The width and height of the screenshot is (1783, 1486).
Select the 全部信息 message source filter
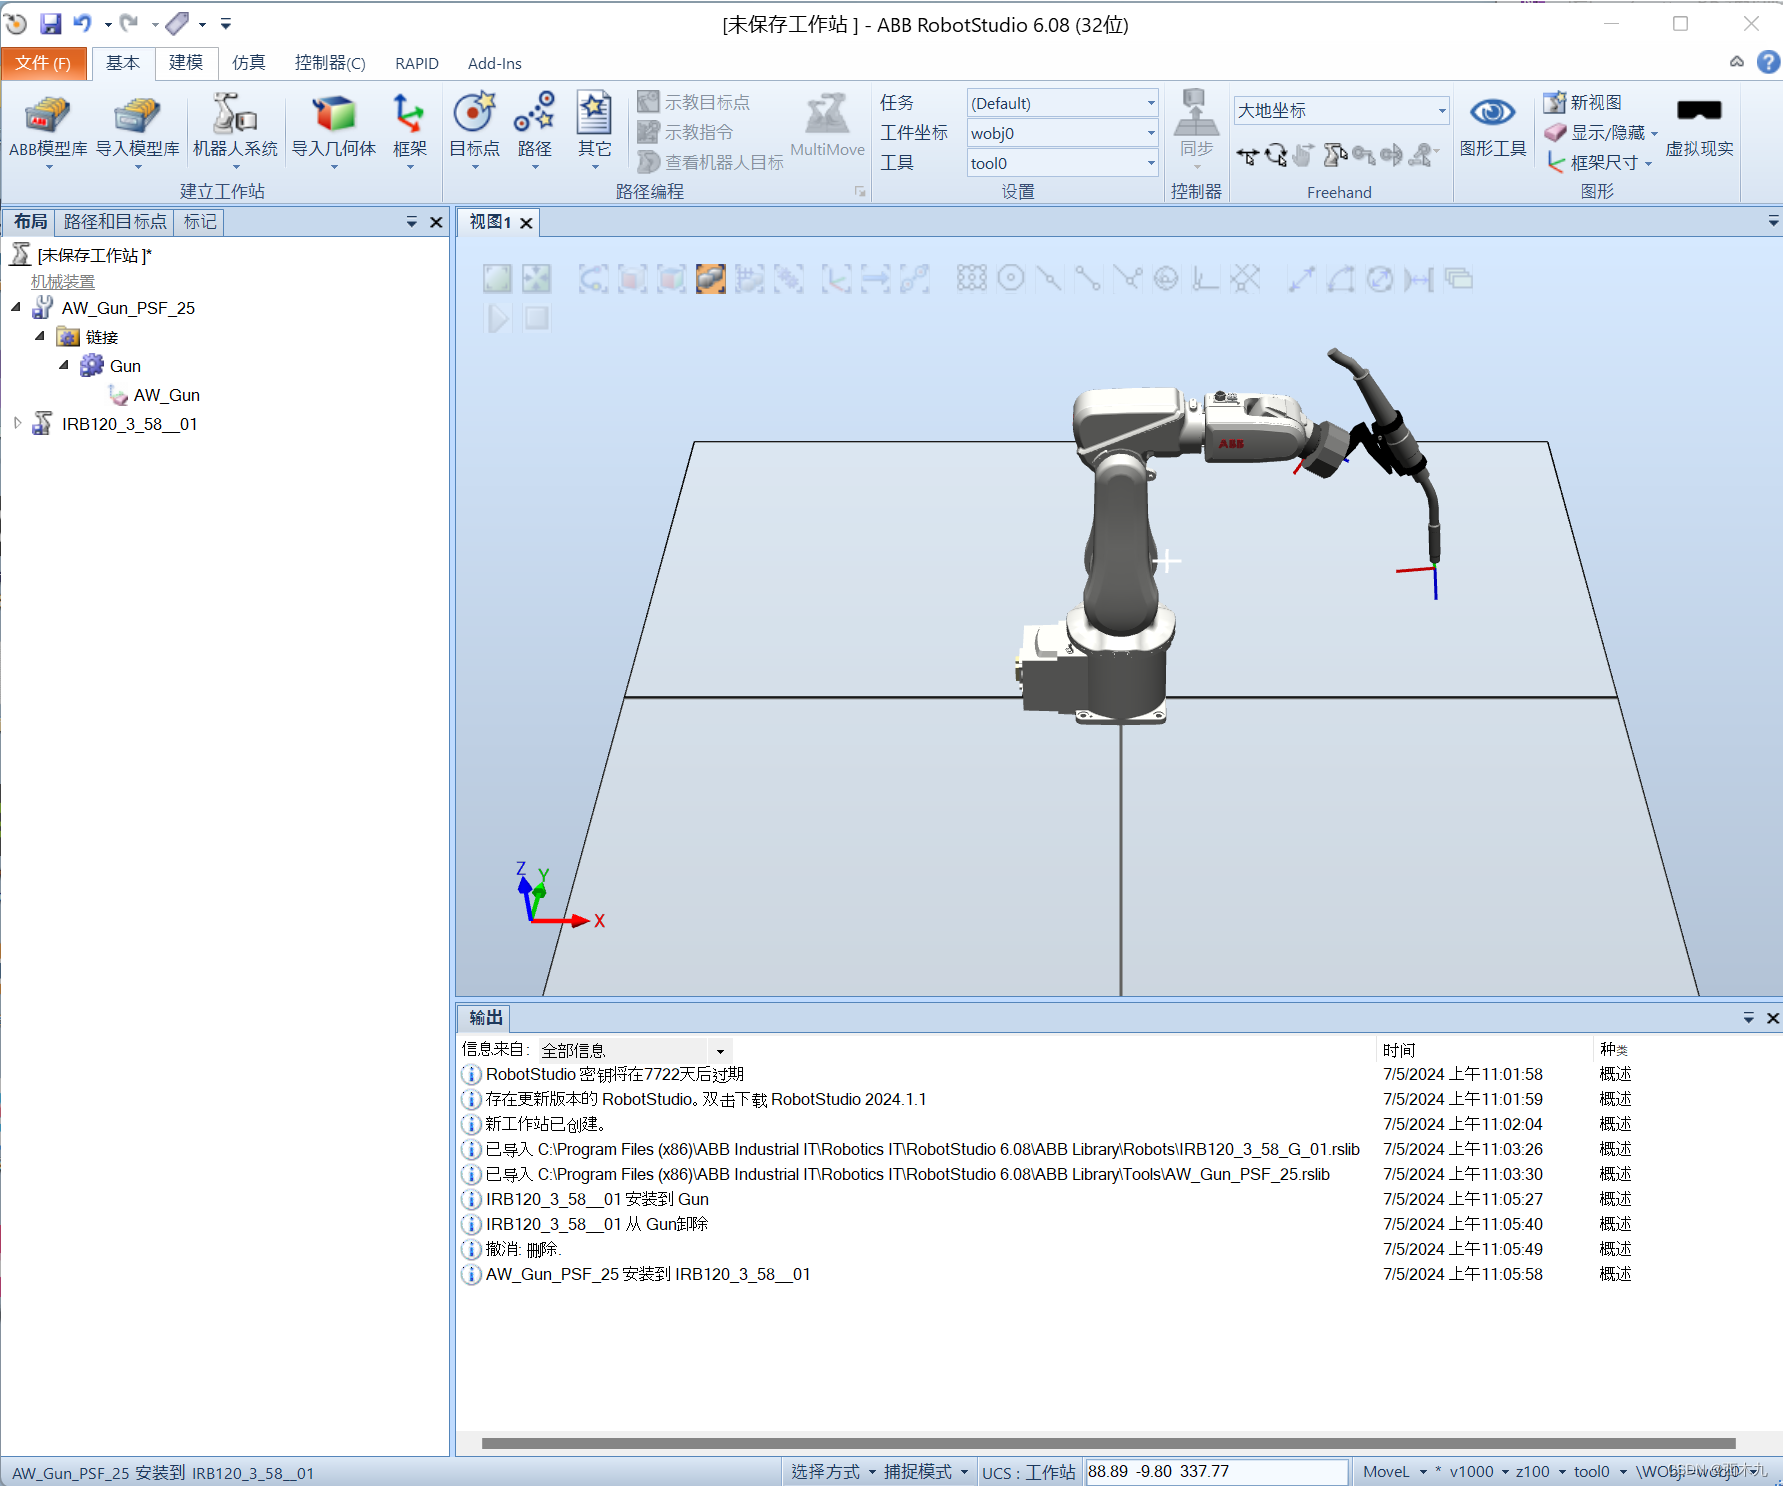(628, 1050)
